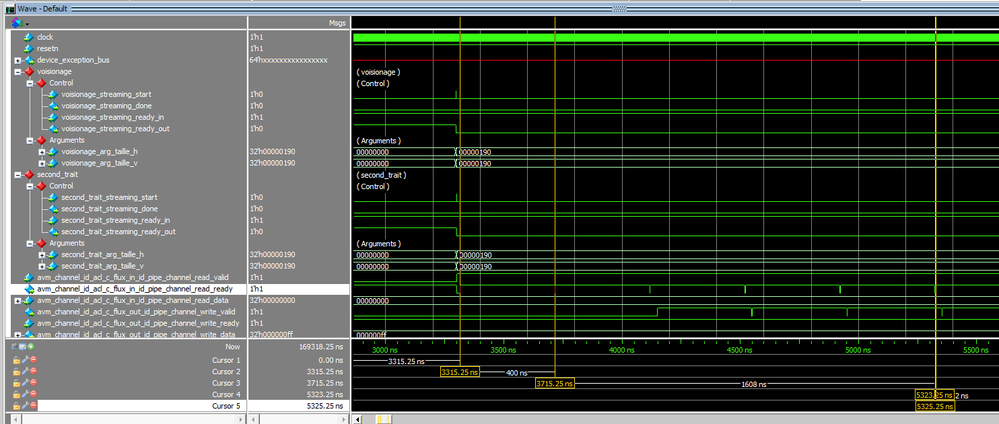Toggle the lock on Cursor 3

[x=16, y=383]
